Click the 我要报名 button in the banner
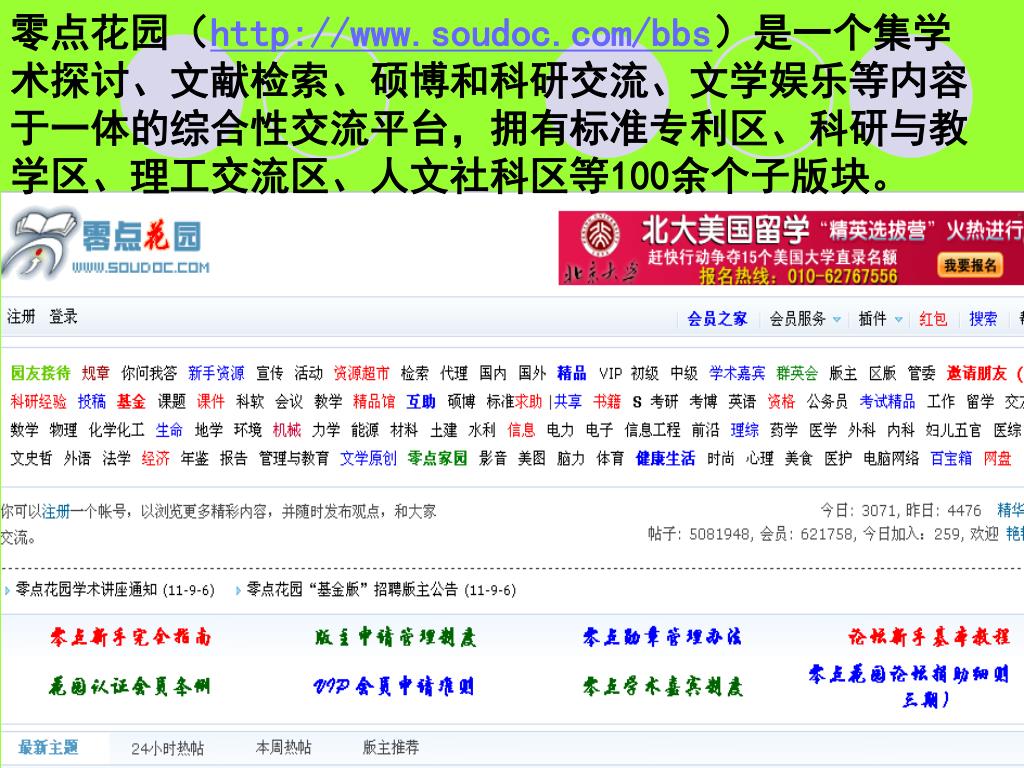 pos(970,265)
